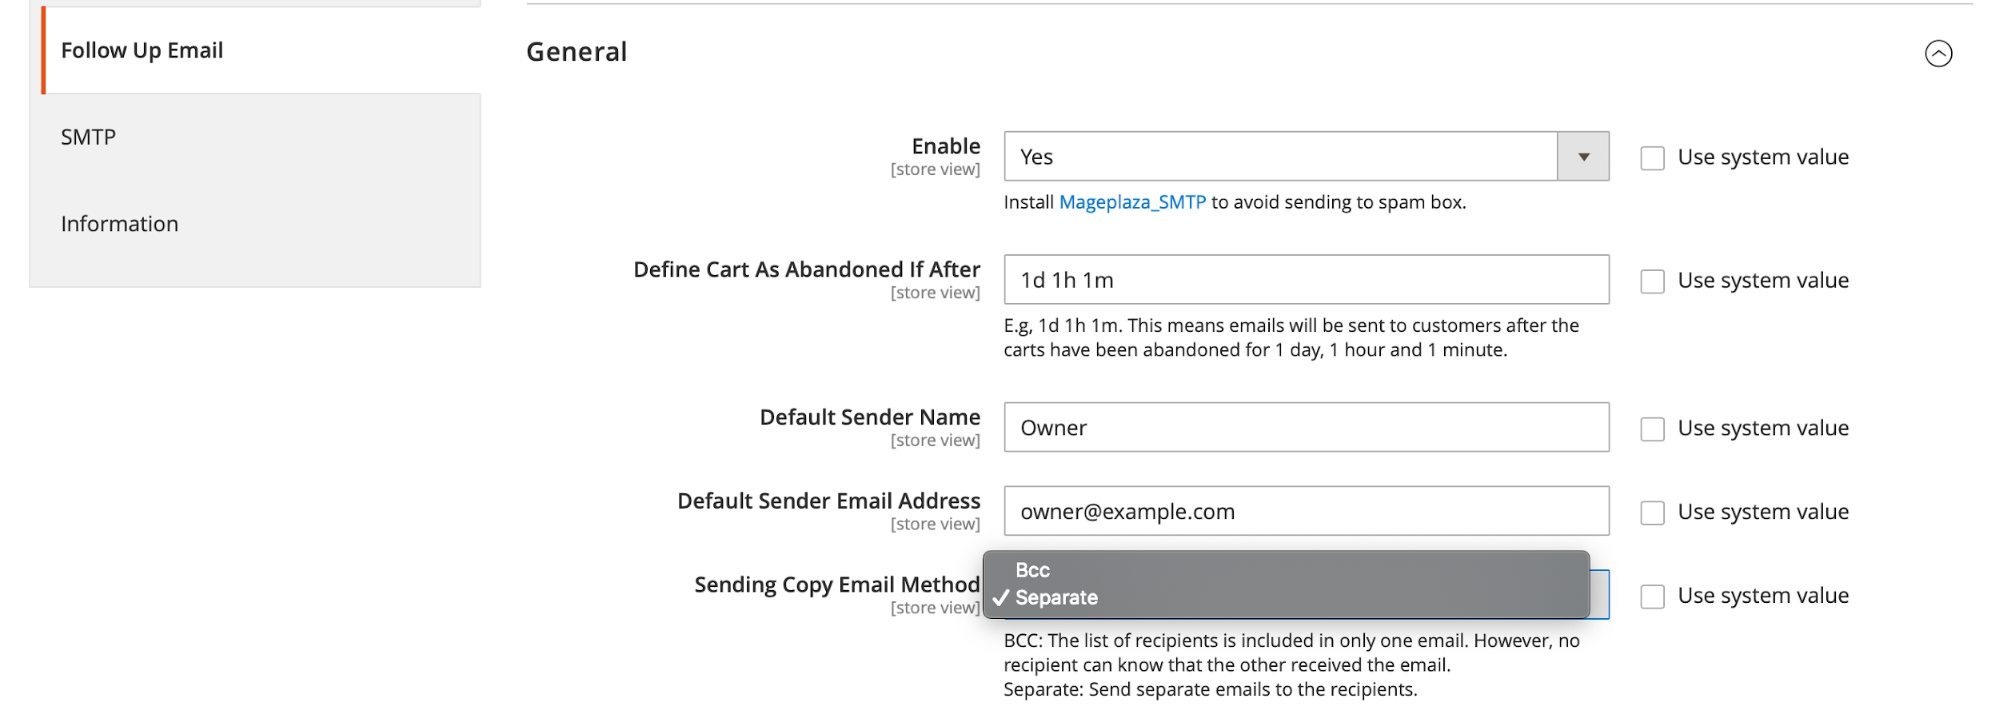
Task: Open the Follow Up Email sidebar tab
Action: (x=142, y=51)
